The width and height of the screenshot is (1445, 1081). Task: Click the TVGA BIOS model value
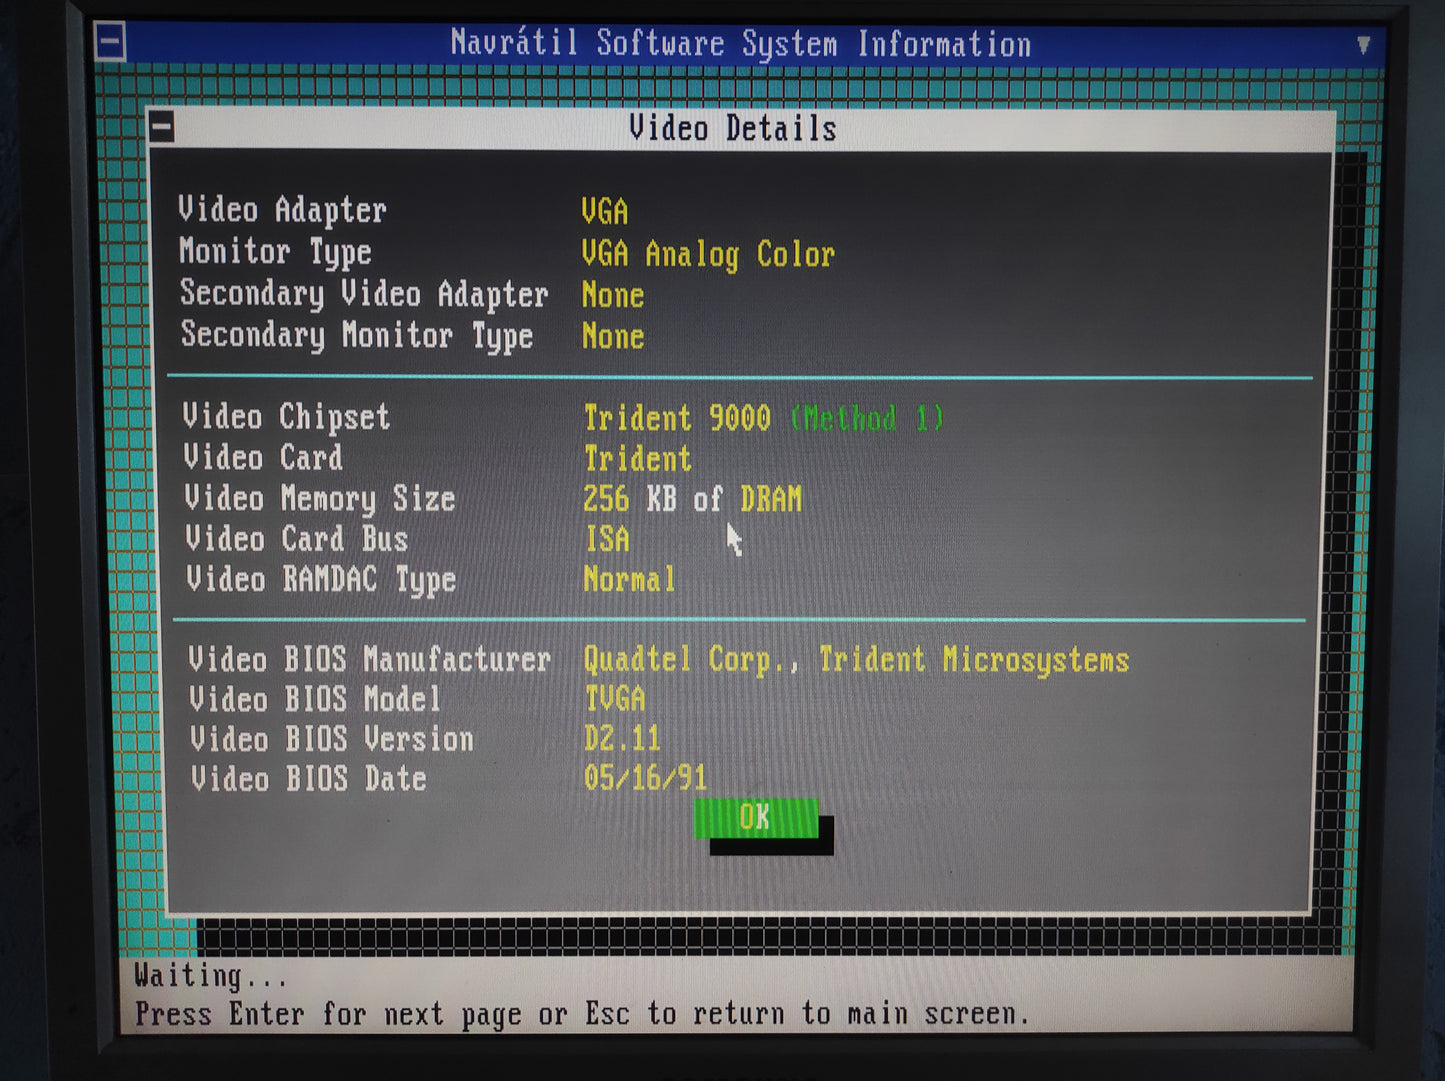[614, 699]
